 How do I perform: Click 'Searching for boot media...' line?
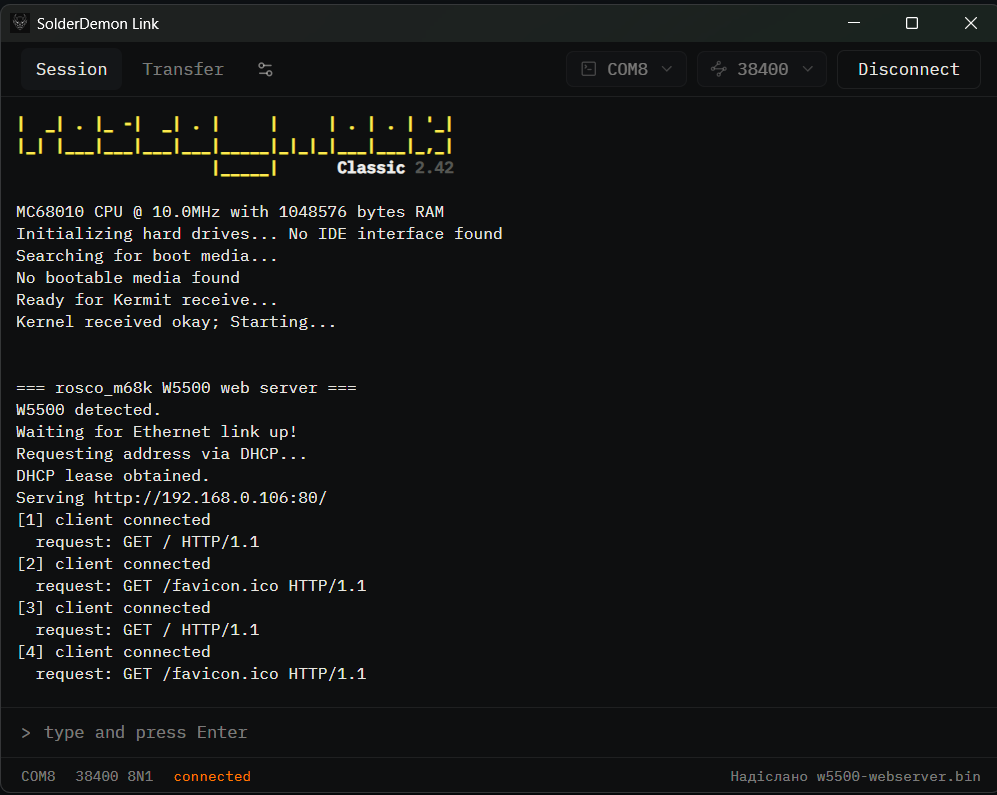[146, 256]
